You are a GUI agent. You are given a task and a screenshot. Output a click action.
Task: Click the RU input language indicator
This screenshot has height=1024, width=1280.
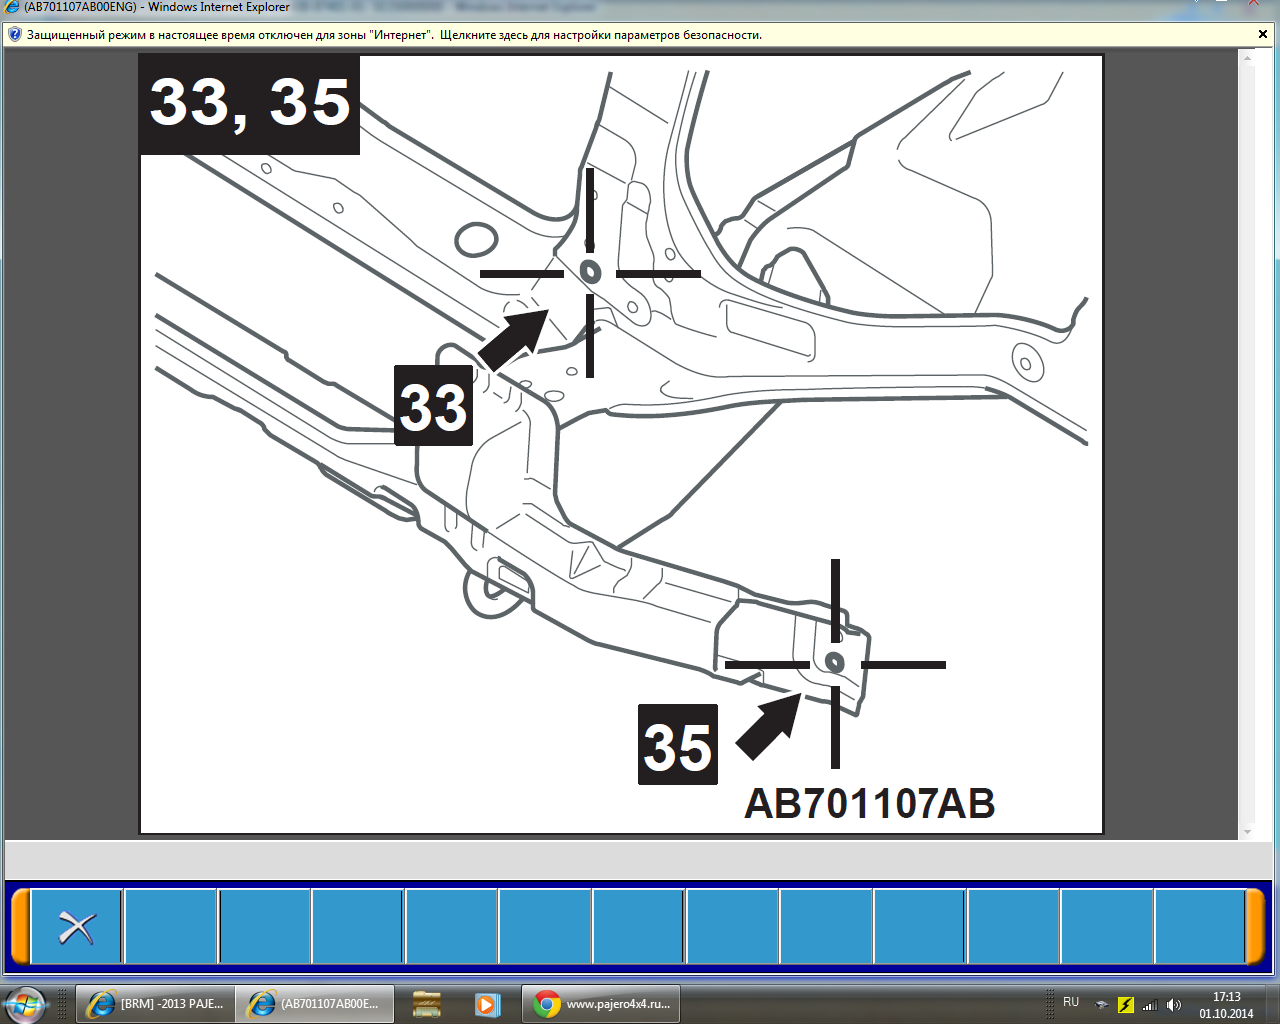(x=1071, y=1002)
